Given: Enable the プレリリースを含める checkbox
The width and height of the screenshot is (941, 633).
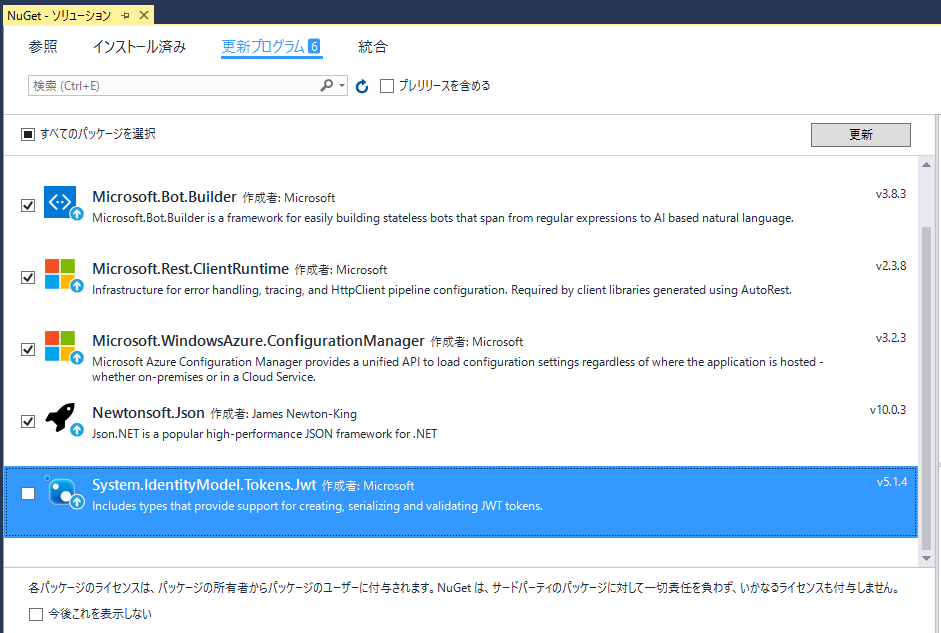Looking at the screenshot, I should [x=387, y=86].
